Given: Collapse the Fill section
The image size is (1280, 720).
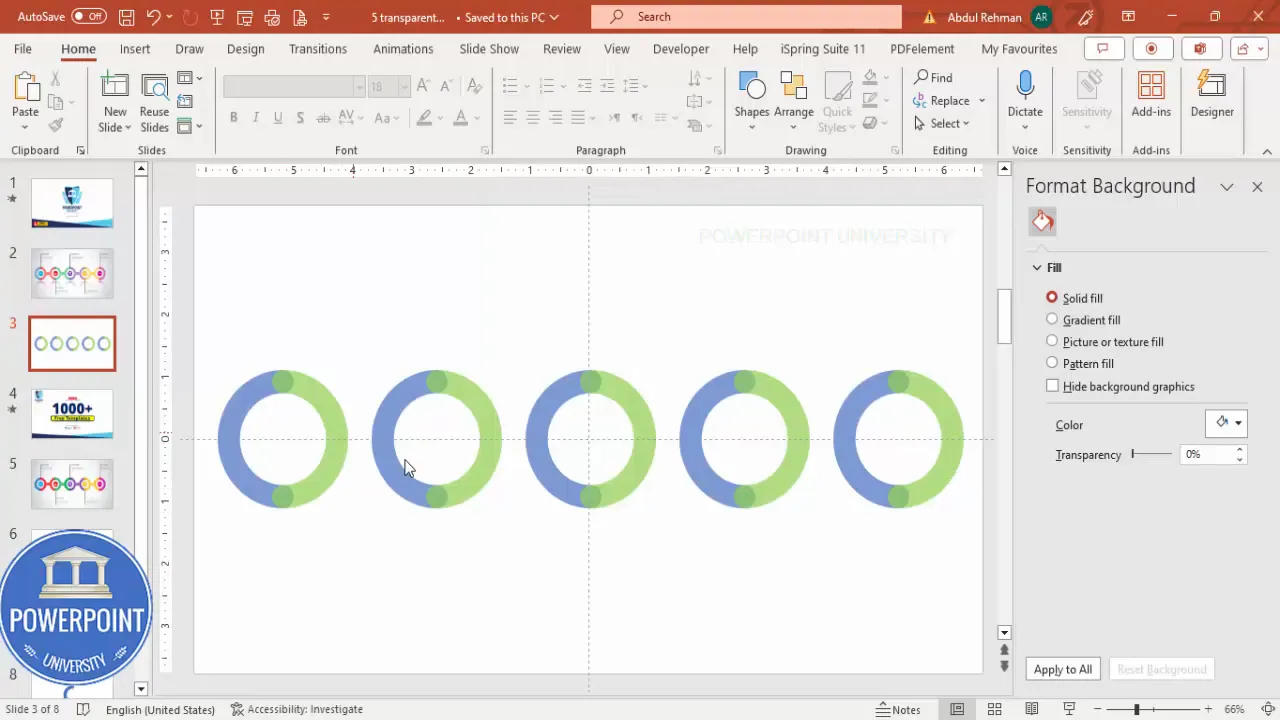Looking at the screenshot, I should click(1037, 267).
